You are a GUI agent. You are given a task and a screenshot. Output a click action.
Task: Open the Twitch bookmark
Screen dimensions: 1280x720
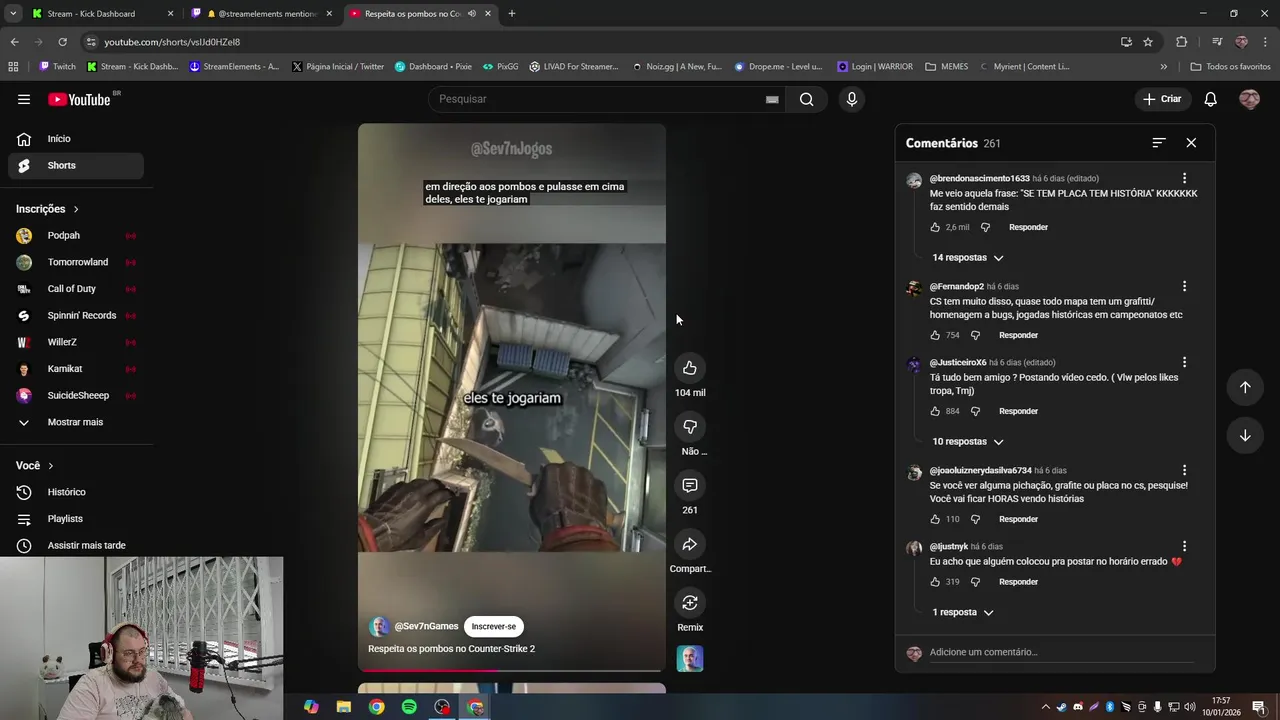[57, 67]
